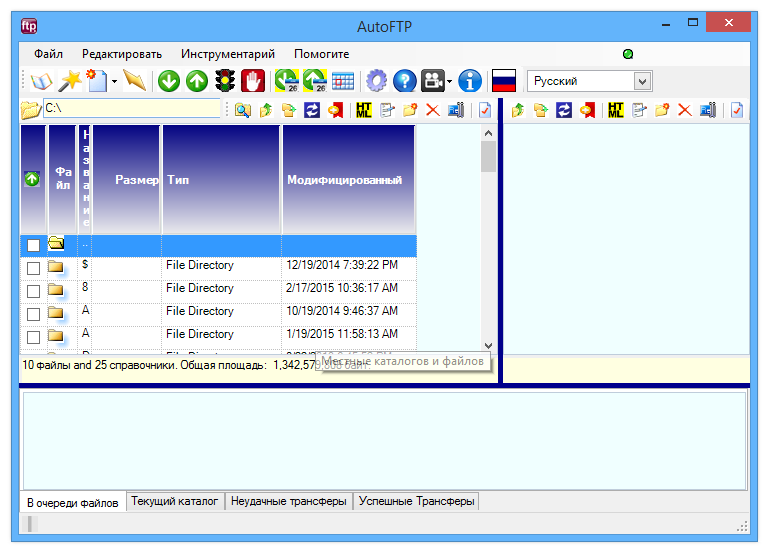Screen dimensions: 771x553
Task: Check the folder modified 1/19/2015 11:58:13 AM
Action: [x=33, y=337]
